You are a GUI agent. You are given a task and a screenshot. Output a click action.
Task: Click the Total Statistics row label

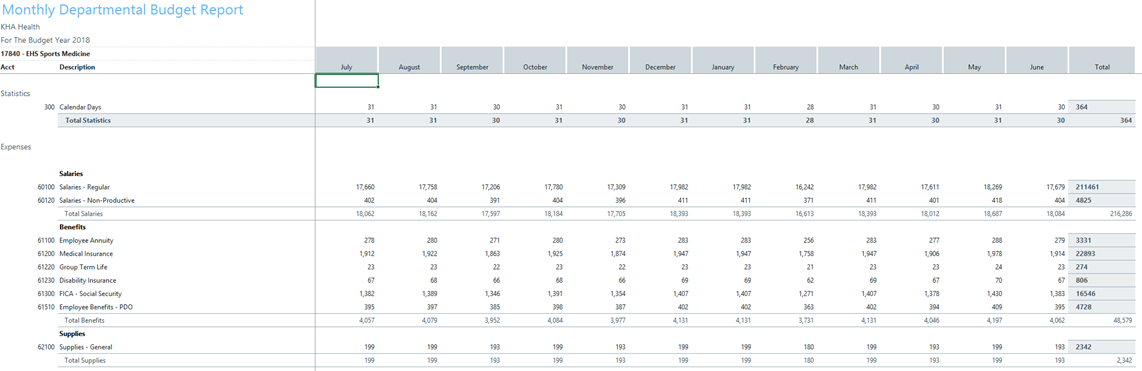[88, 120]
